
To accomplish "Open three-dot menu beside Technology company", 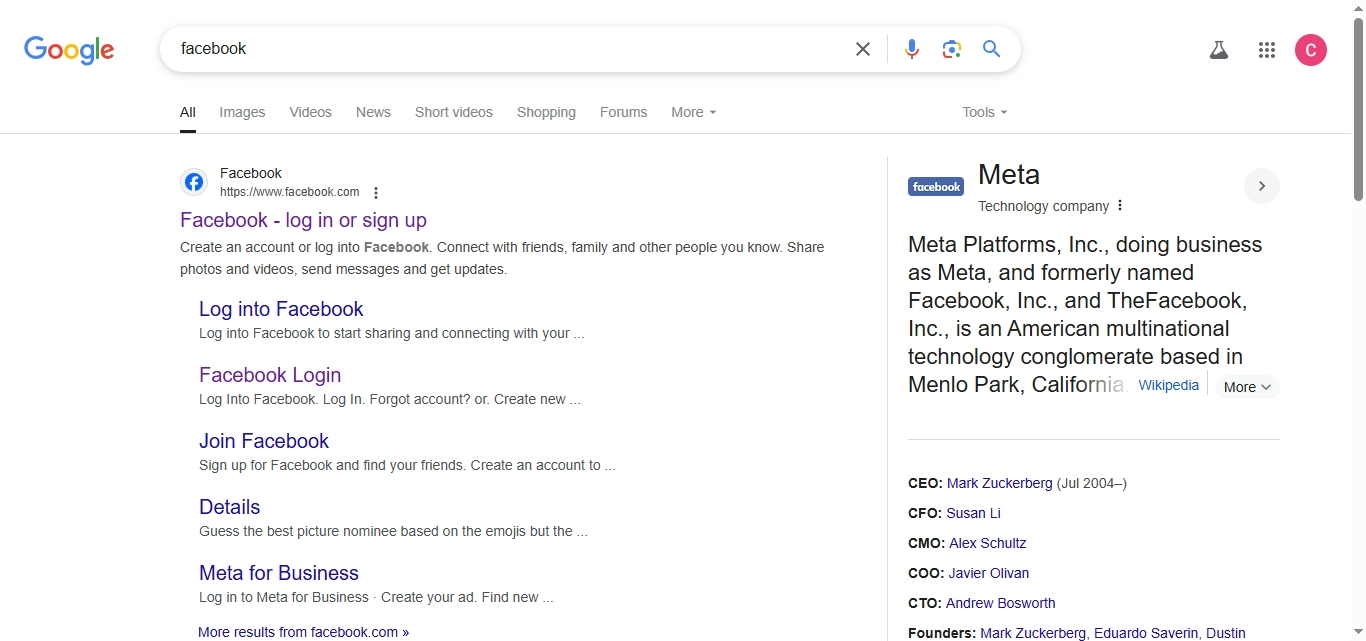I will (1120, 206).
